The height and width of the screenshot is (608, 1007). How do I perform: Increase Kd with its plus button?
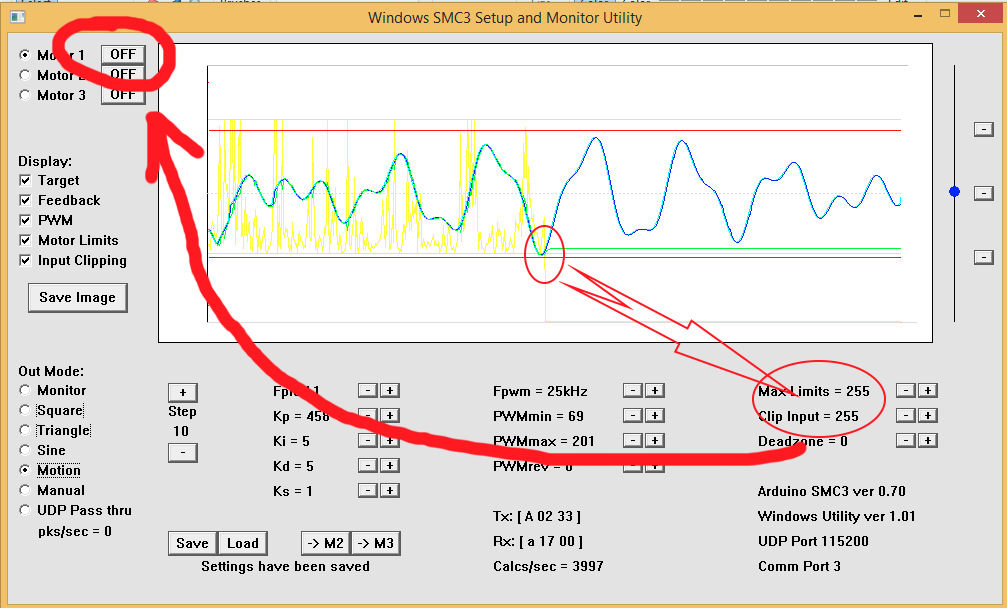390,465
